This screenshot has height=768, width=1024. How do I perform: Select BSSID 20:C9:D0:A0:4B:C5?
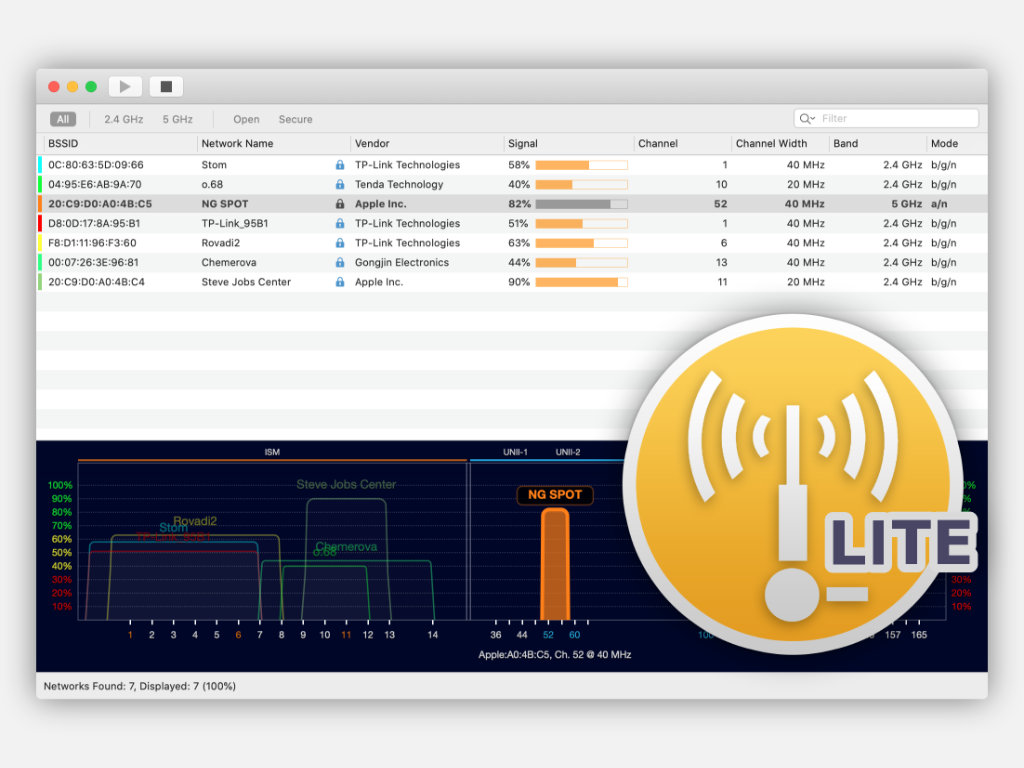tap(100, 204)
